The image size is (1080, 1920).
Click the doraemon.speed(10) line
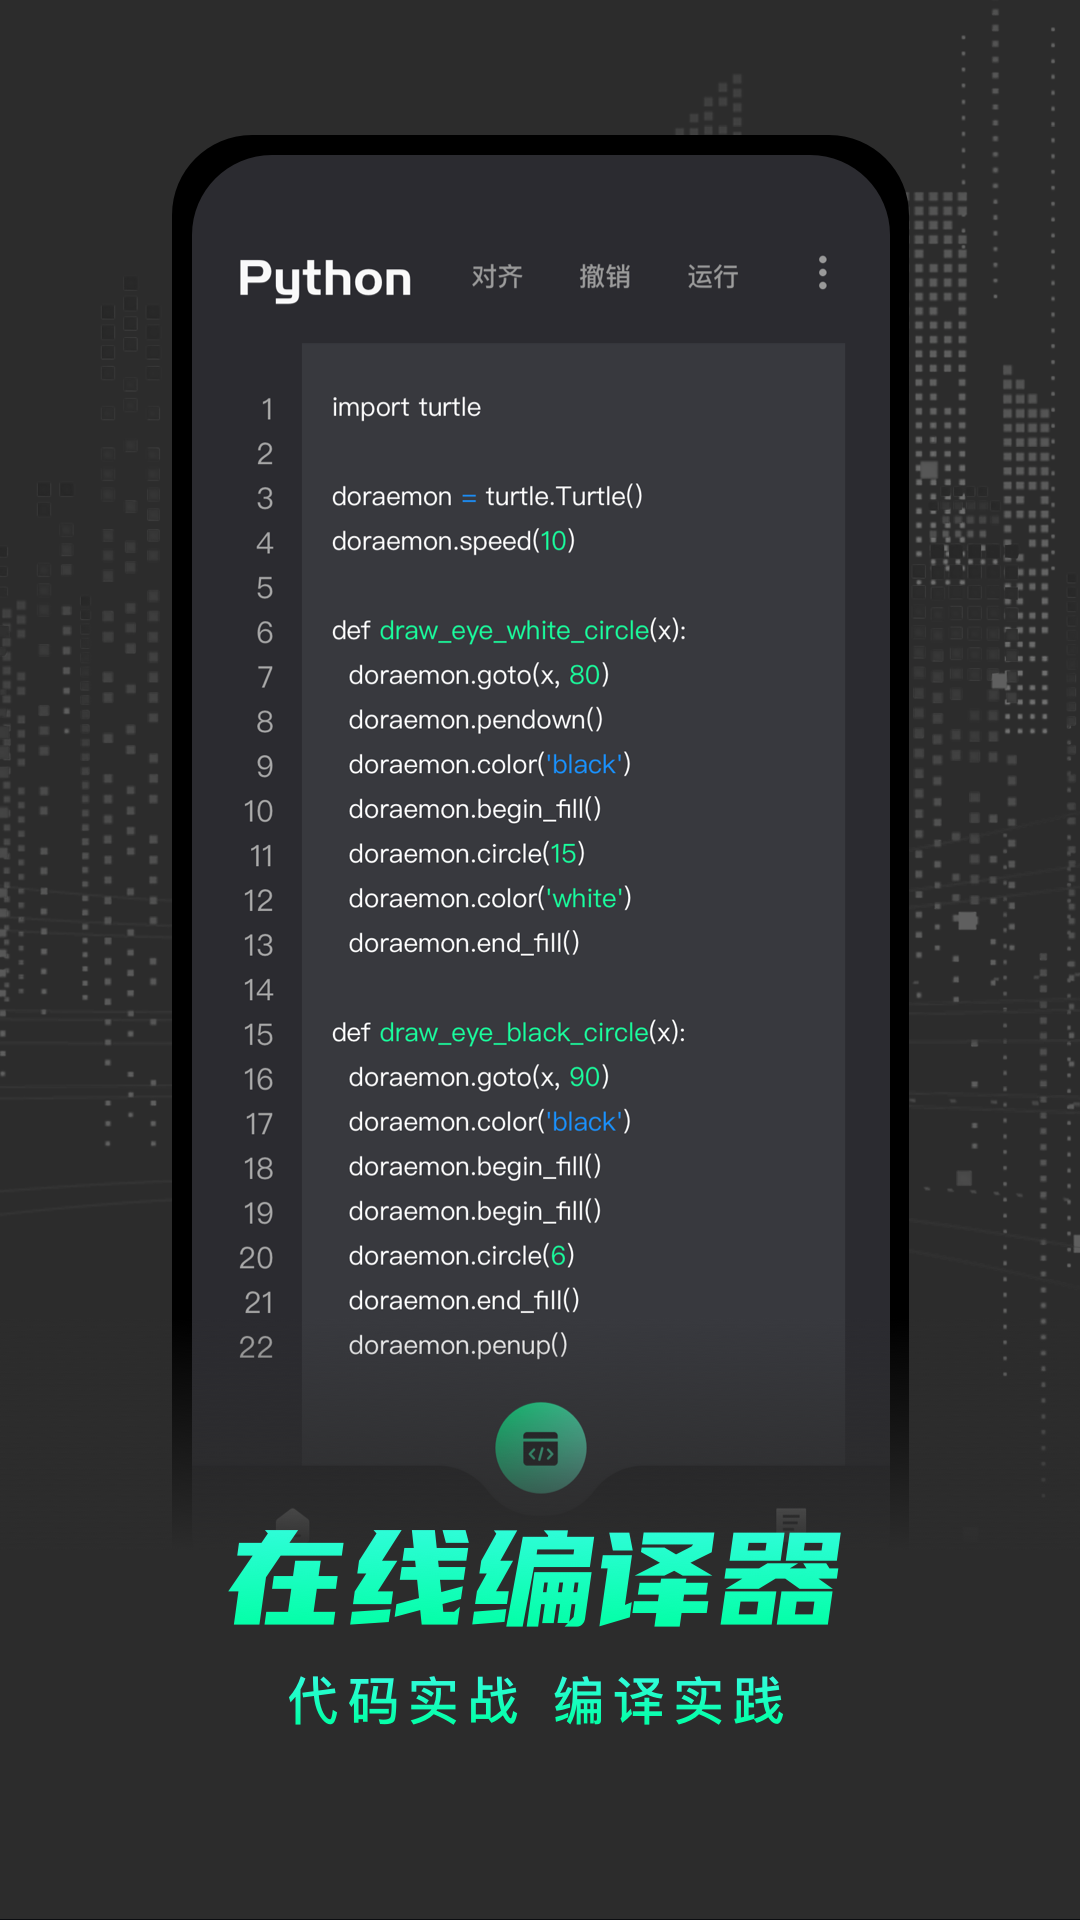pos(453,541)
